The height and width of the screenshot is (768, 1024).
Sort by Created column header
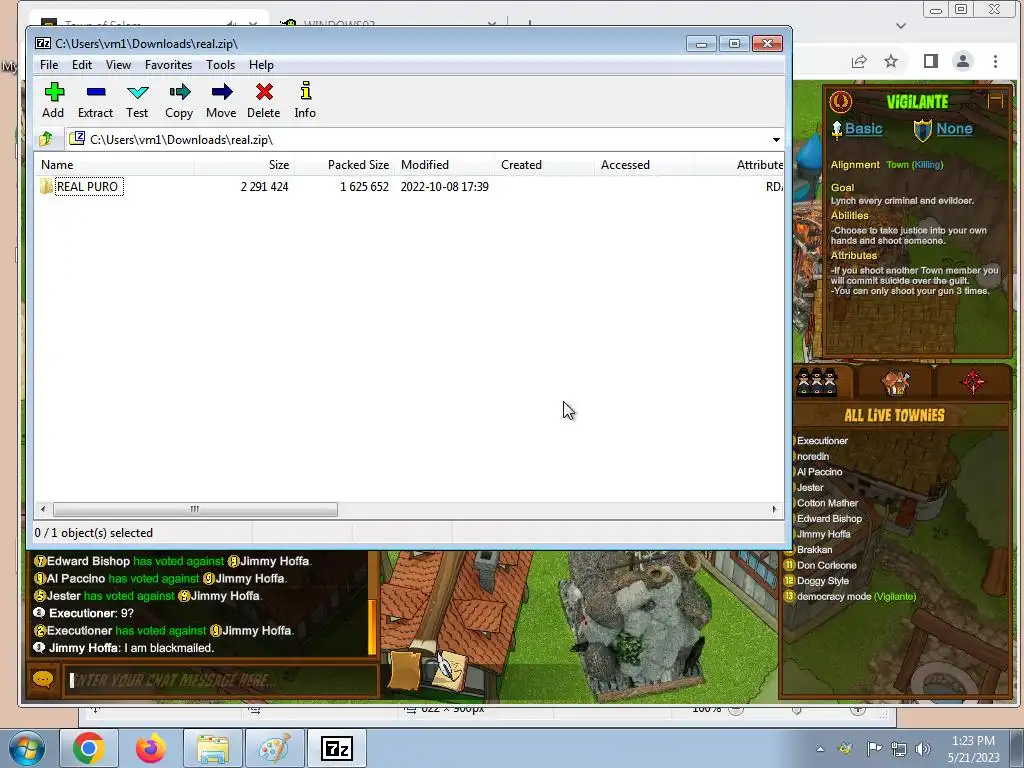[545, 165]
